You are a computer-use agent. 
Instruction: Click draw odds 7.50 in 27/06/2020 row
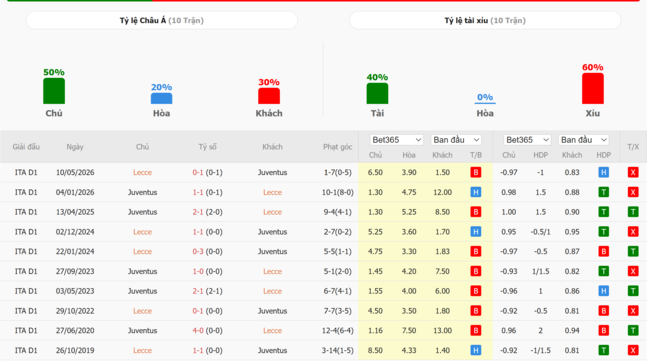[x=409, y=331]
